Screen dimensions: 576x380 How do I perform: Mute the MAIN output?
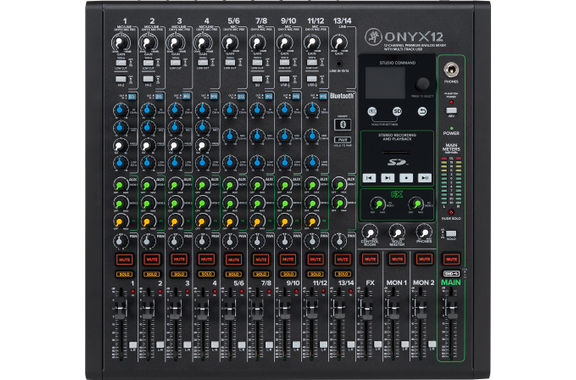[451, 259]
